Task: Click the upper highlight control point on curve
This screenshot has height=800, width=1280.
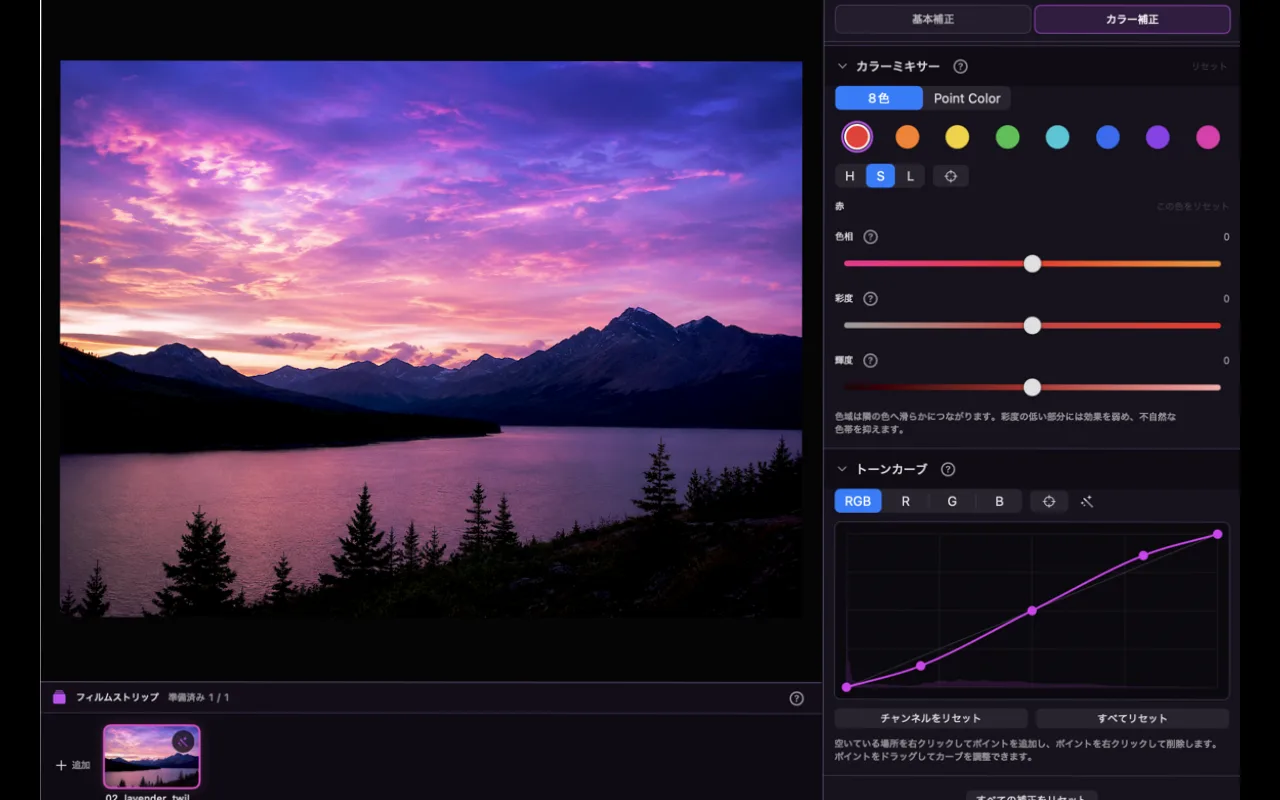Action: 1143,555
